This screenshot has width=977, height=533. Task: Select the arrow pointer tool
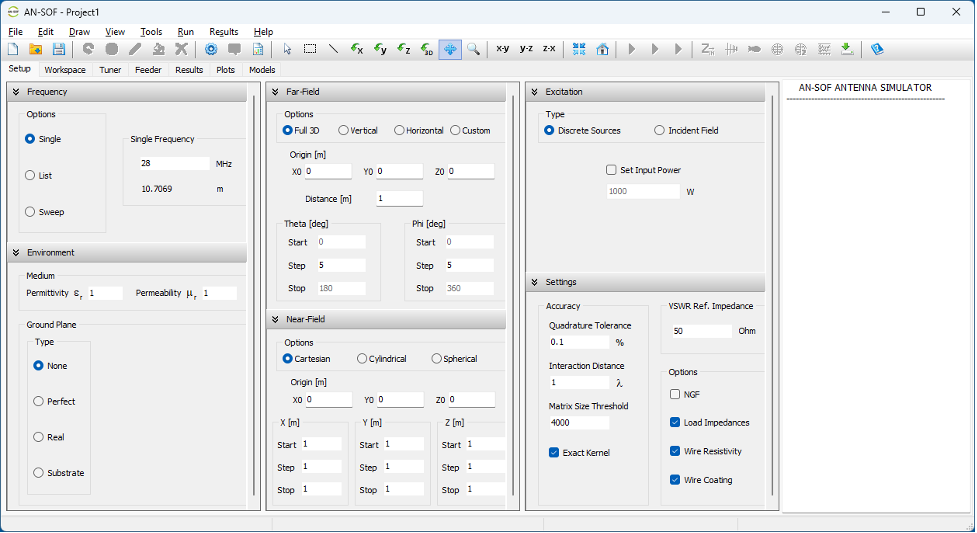point(287,49)
